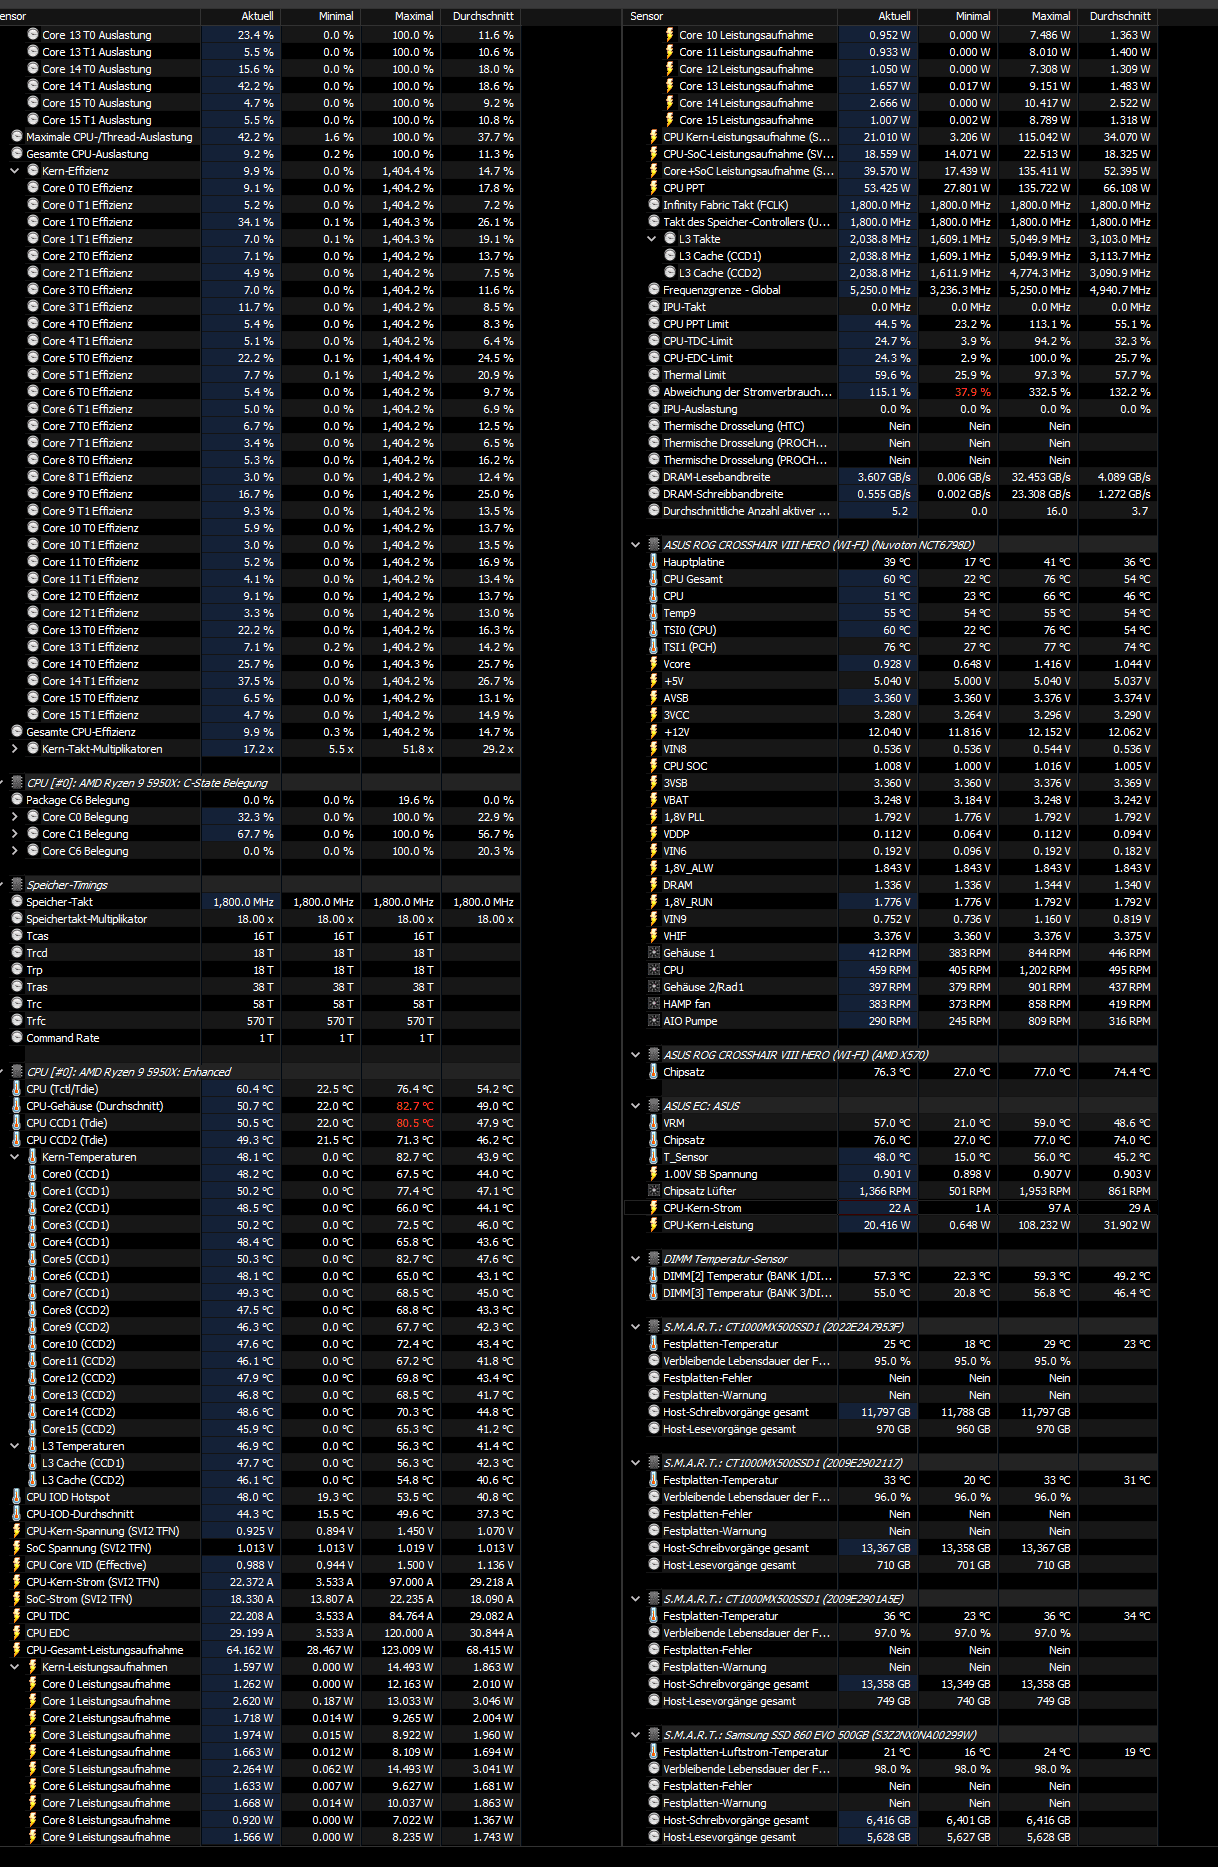This screenshot has height=1867, width=1218.
Task: Select the Gesamte CPU-Effizienz row label
Action: point(81,732)
